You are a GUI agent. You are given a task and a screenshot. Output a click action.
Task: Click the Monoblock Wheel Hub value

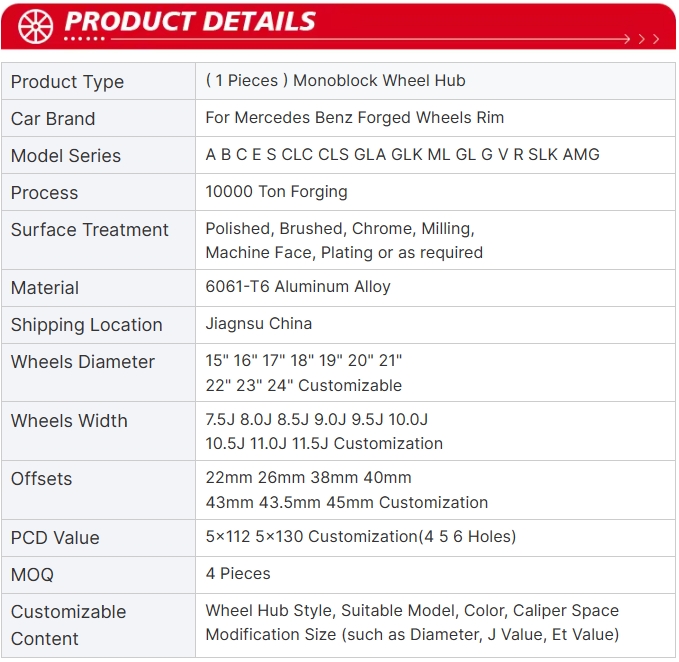(335, 81)
